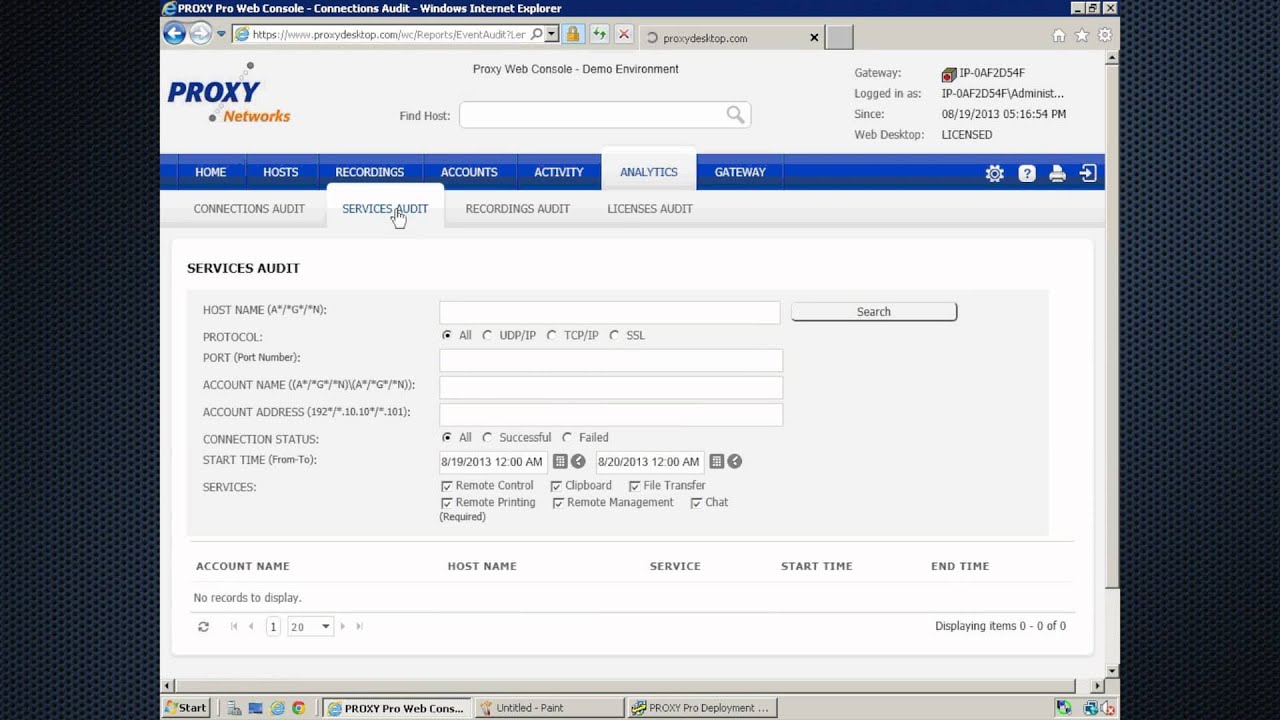Go to the HOME tab
Screen dimensions: 1280x720
click(210, 172)
